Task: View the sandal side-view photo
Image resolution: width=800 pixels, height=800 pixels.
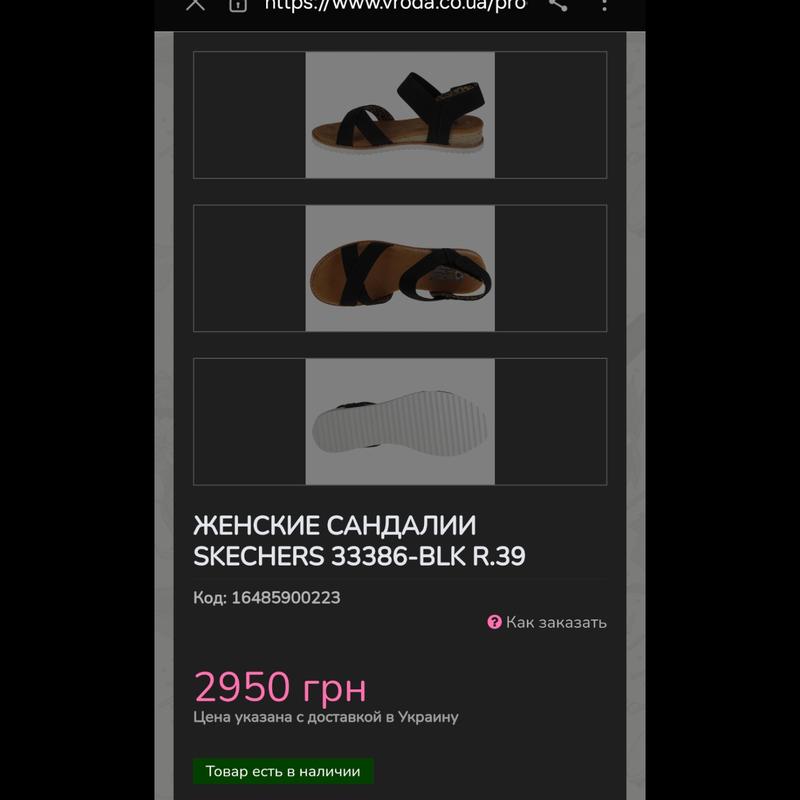Action: point(400,115)
